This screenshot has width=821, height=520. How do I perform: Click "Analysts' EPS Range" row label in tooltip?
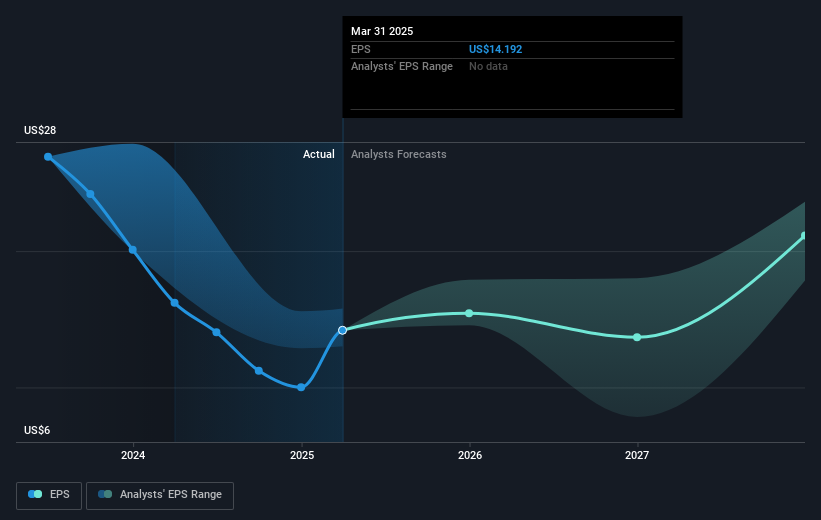tap(402, 67)
